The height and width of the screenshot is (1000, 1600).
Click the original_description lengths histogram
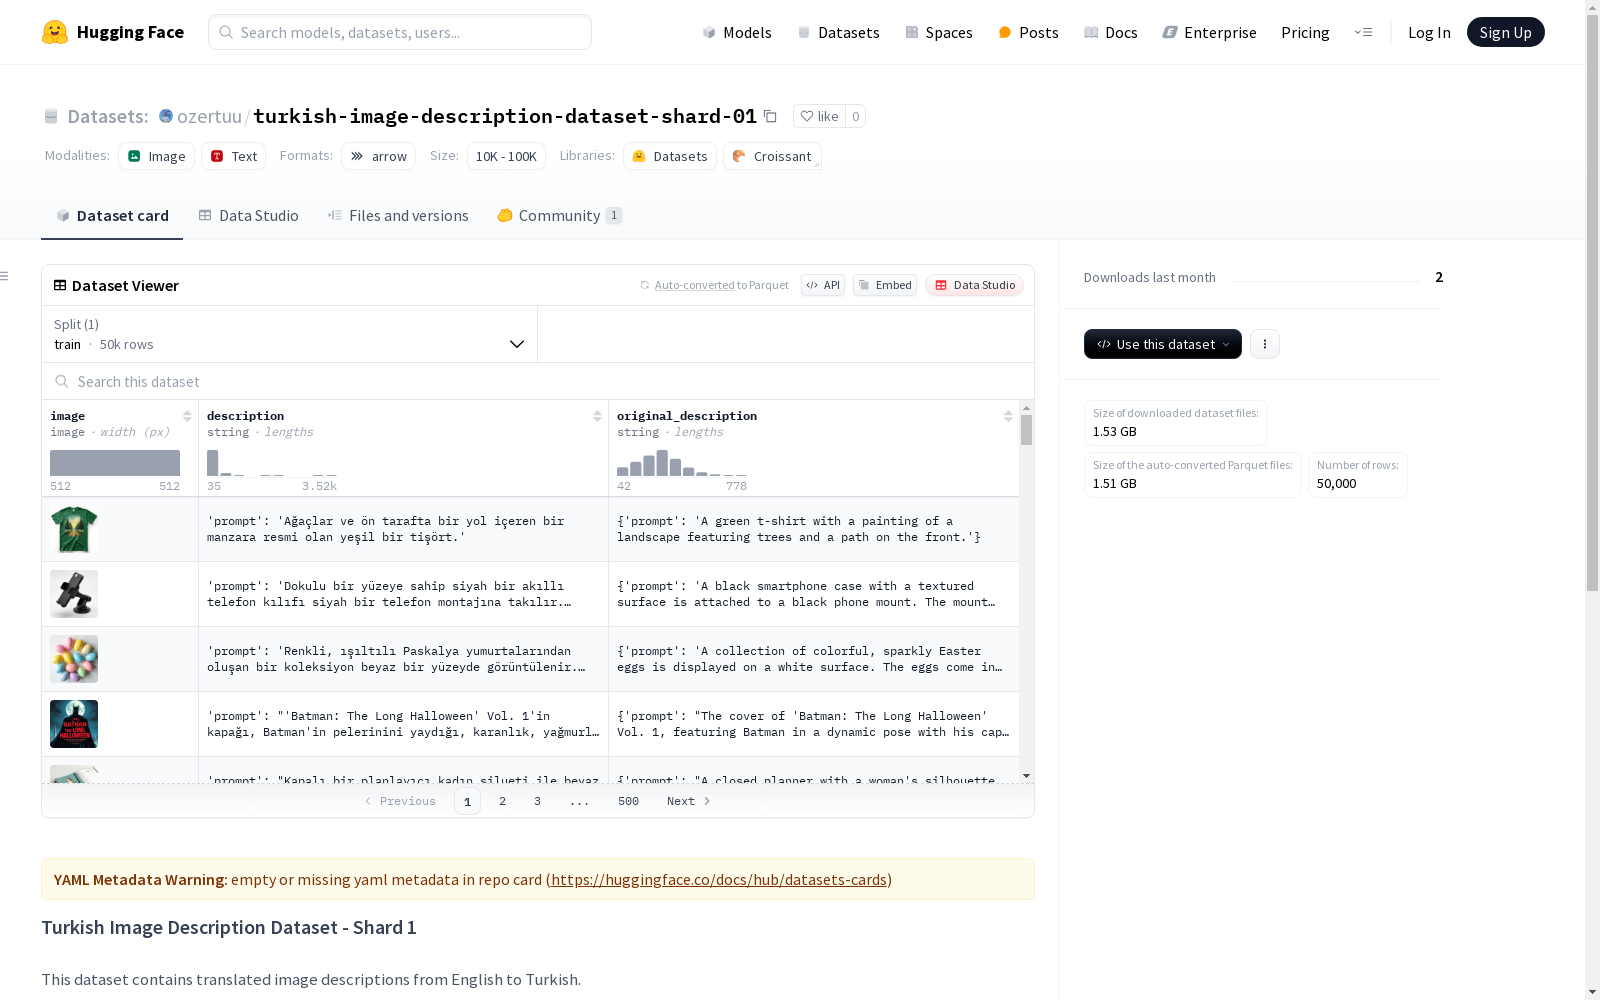682,463
